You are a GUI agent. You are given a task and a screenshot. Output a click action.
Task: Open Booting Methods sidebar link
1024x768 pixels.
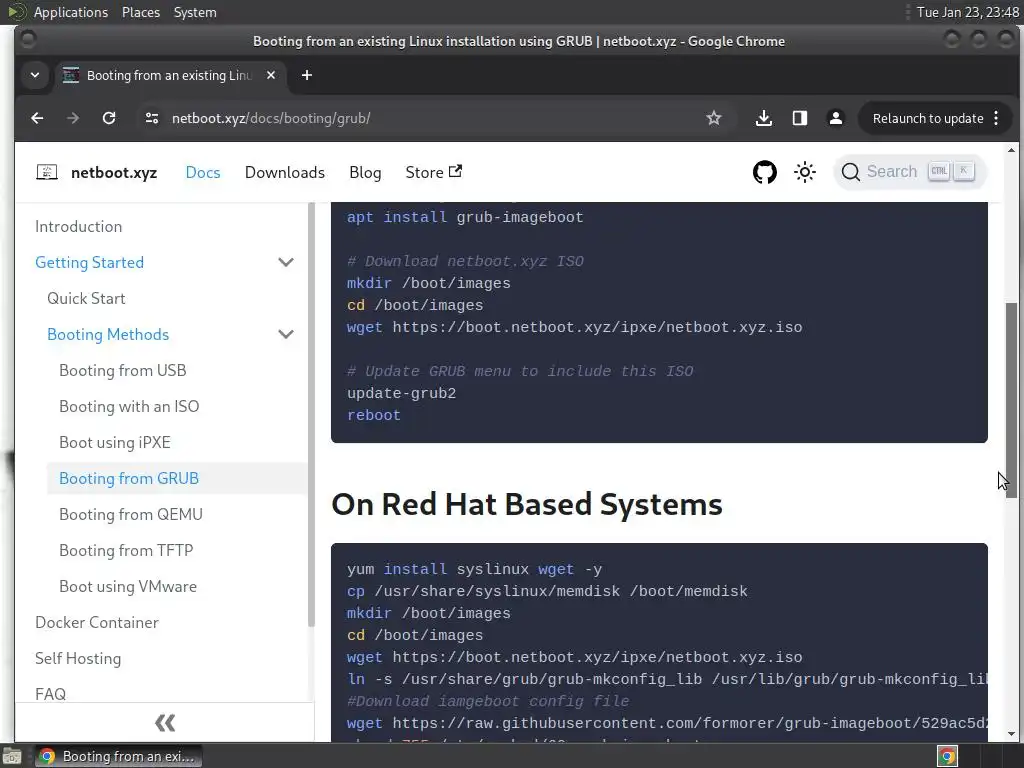[108, 334]
